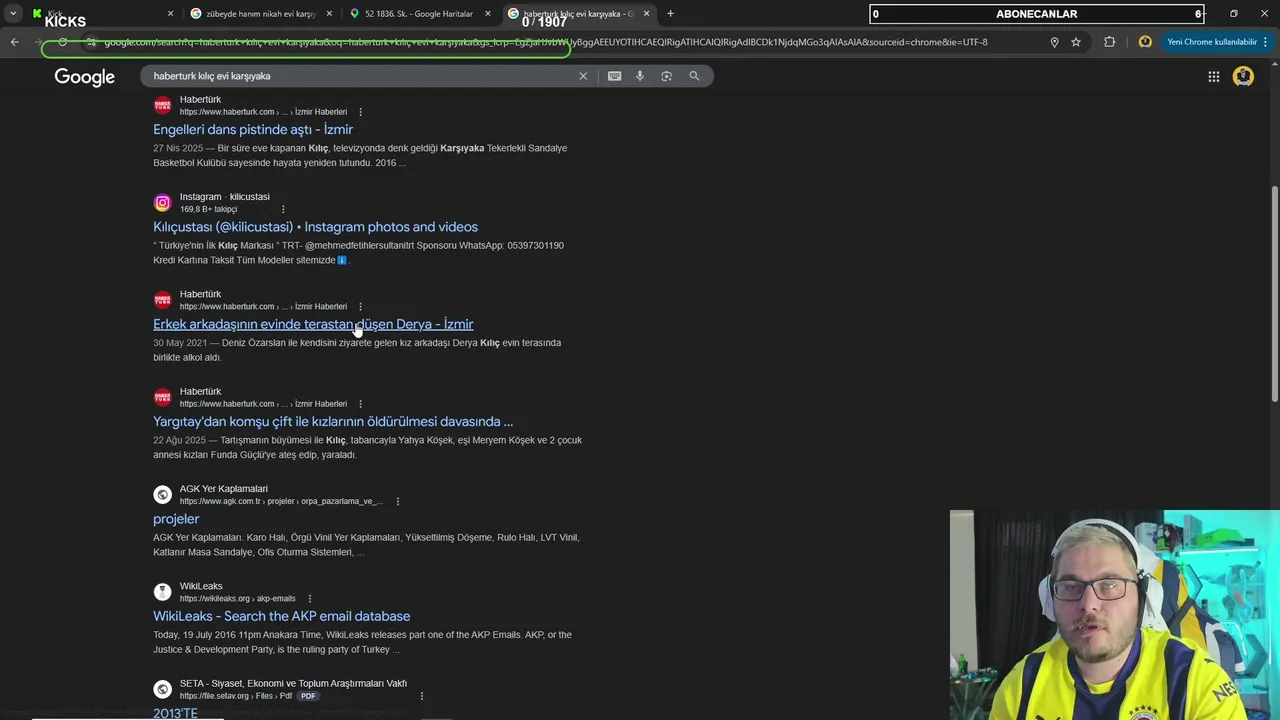Image resolution: width=1280 pixels, height=720 pixels.
Task: Click the URL in the address bar
Action: [x=545, y=42]
